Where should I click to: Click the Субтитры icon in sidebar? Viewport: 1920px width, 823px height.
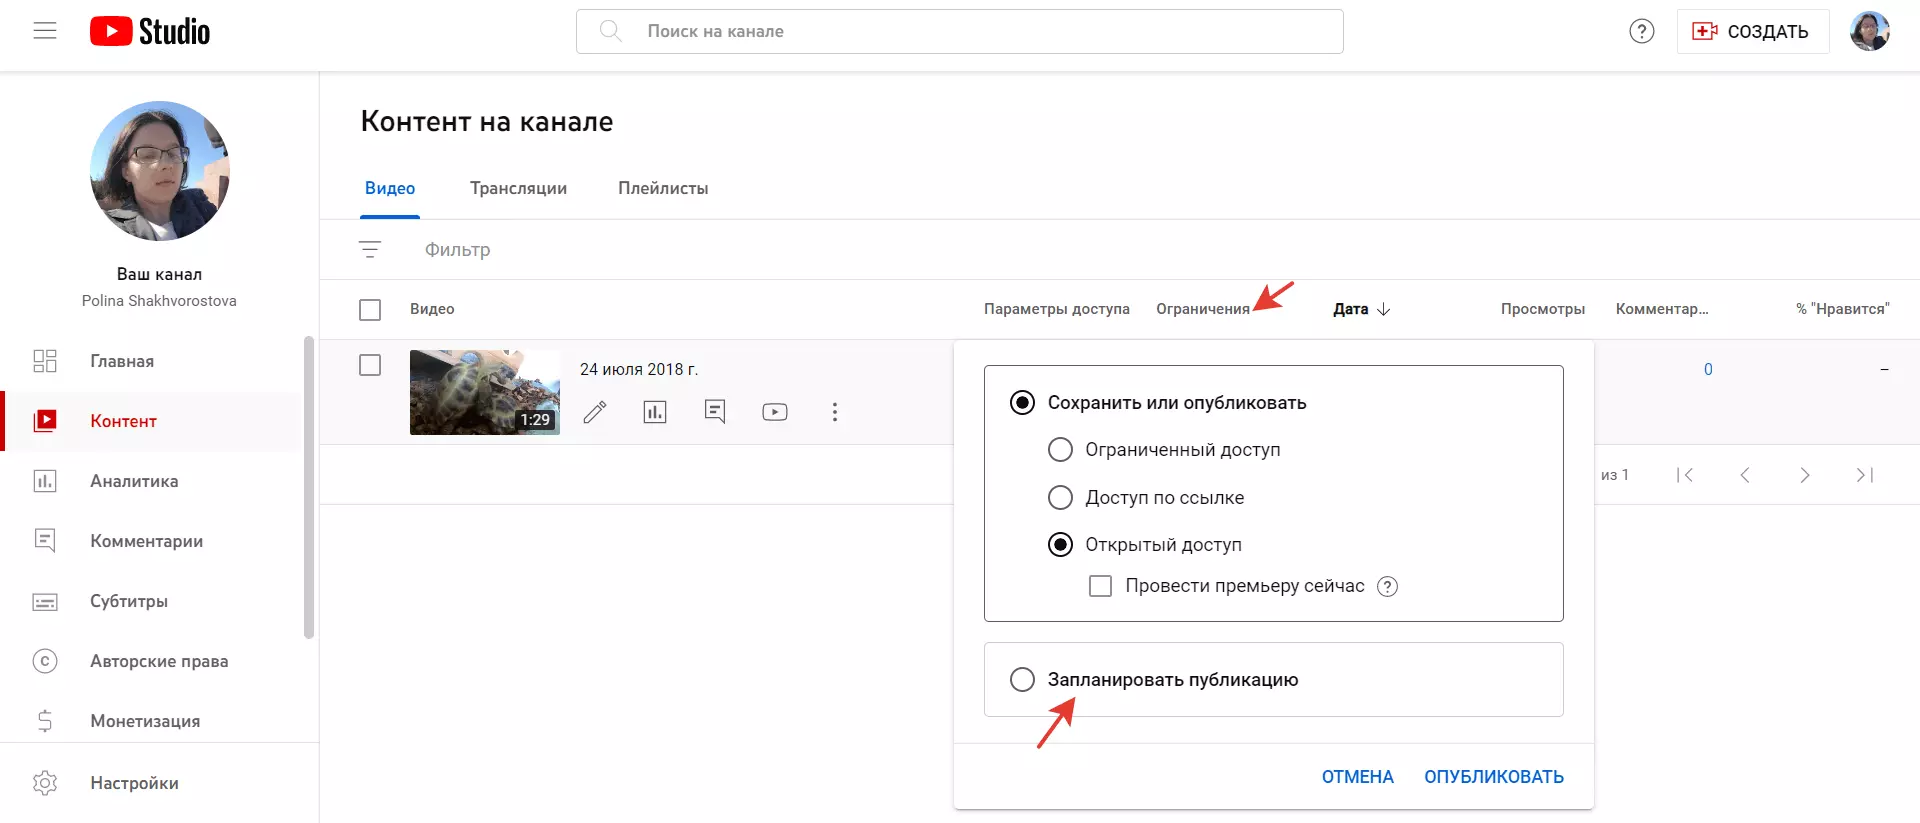click(x=45, y=601)
